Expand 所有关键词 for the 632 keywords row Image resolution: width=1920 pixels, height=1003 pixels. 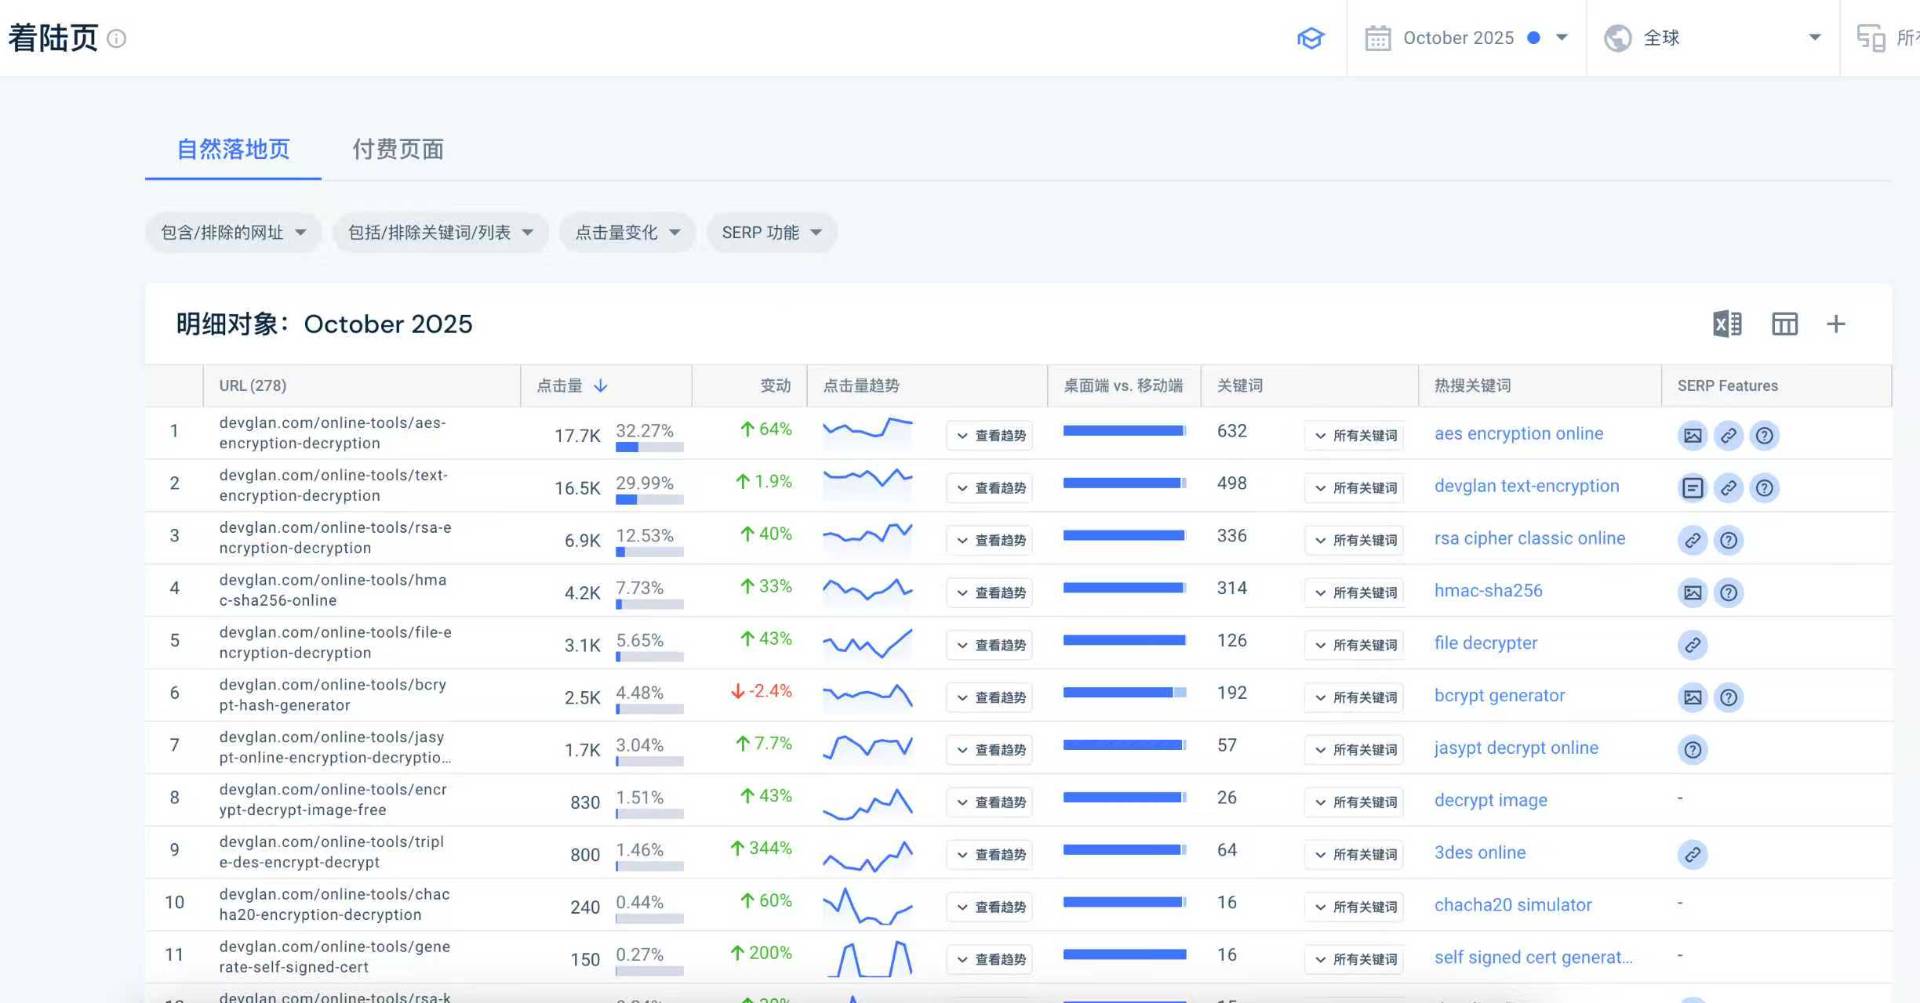click(x=1355, y=436)
